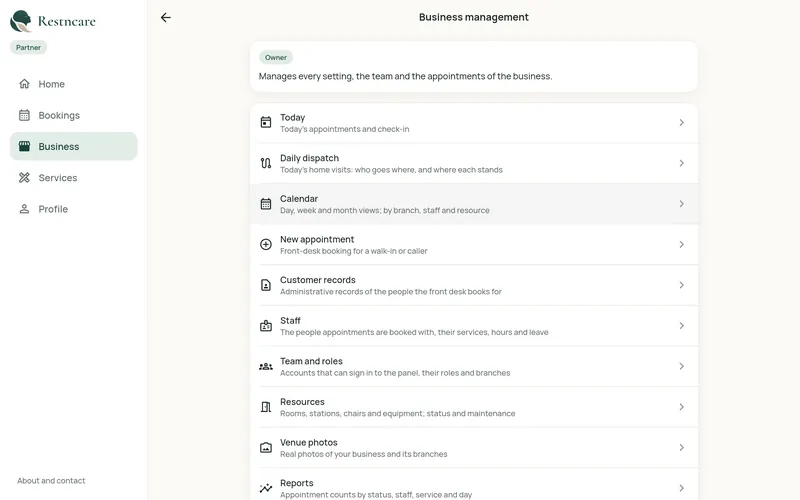Image resolution: width=800 pixels, height=500 pixels.
Task: Open Today via its chevron
Action: [x=682, y=122]
